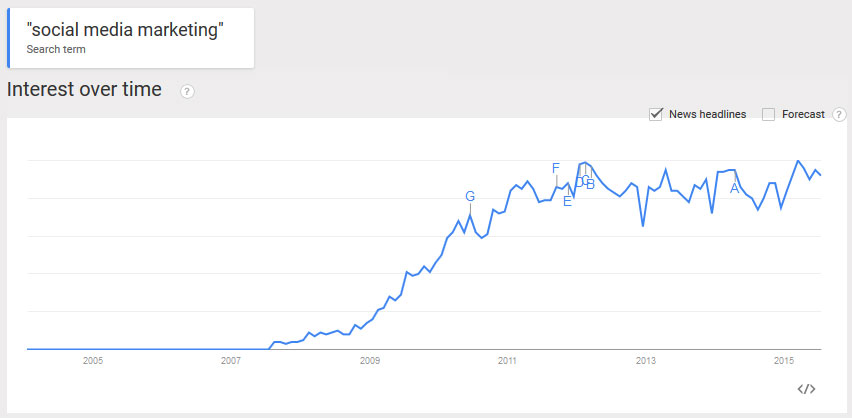852x419 pixels.
Task: Enable the Forecast checkbox
Action: click(768, 114)
